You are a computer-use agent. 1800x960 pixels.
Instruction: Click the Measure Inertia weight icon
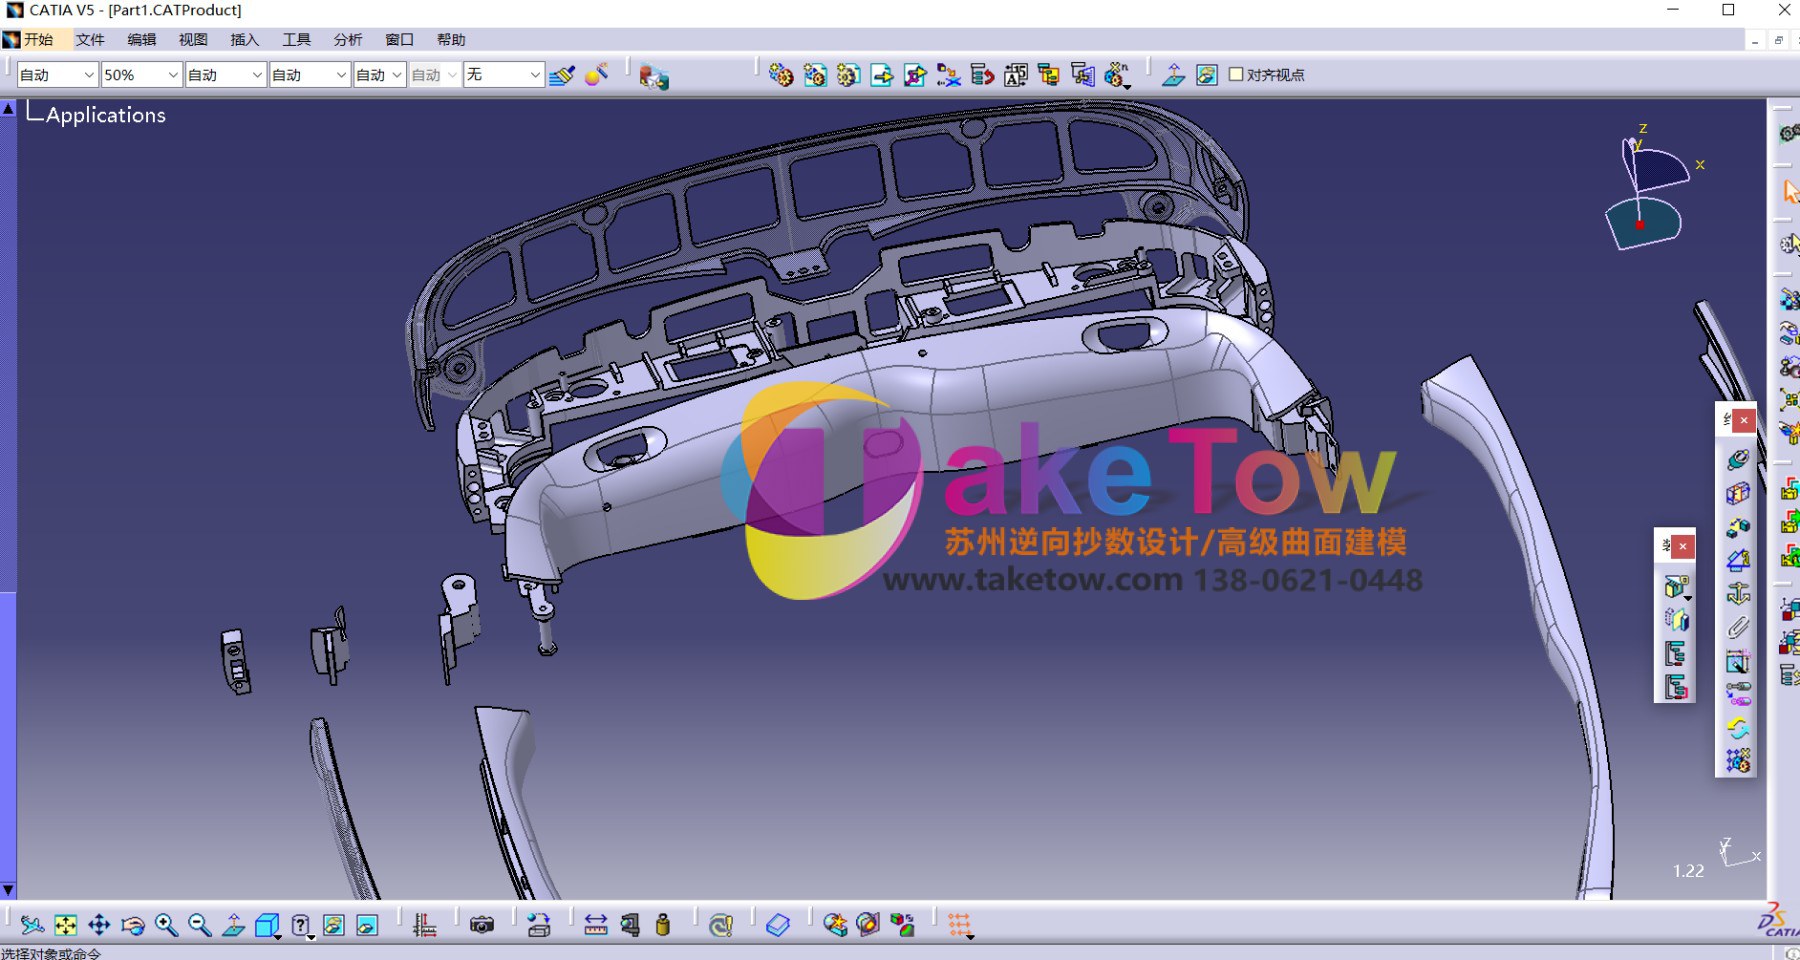point(662,925)
